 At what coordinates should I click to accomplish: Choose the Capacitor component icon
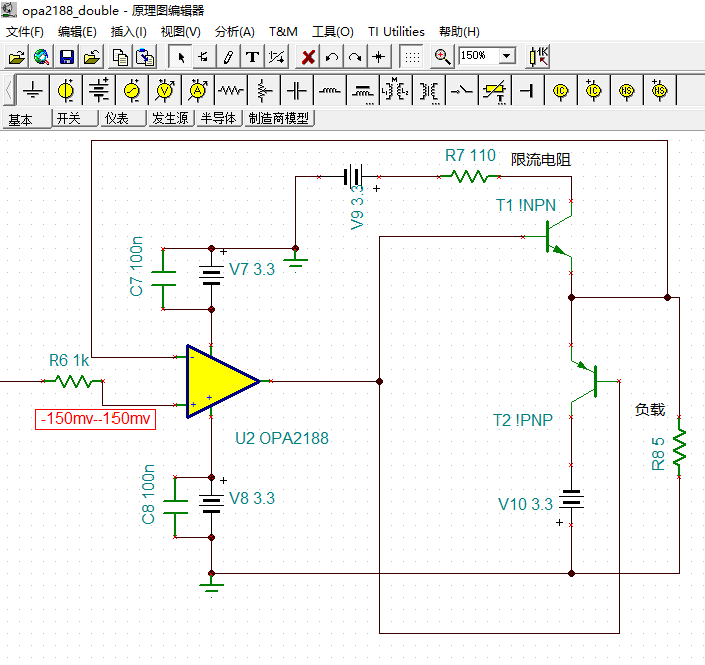click(297, 91)
